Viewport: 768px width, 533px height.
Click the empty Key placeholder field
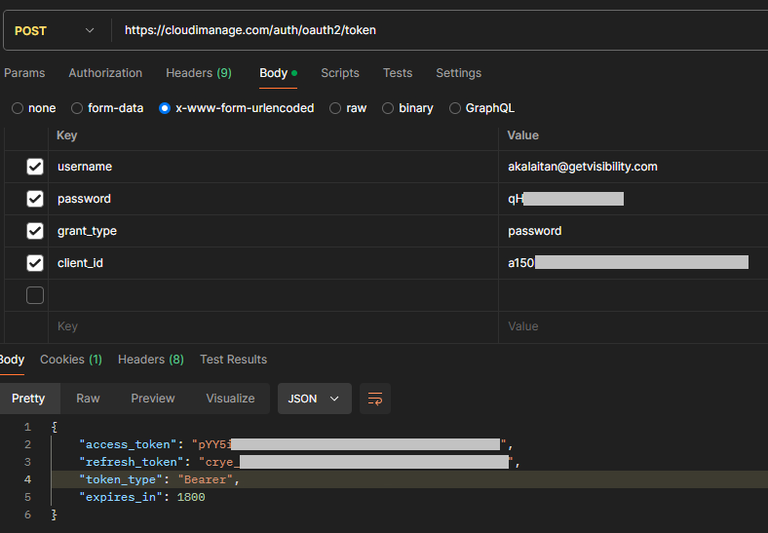tap(270, 327)
